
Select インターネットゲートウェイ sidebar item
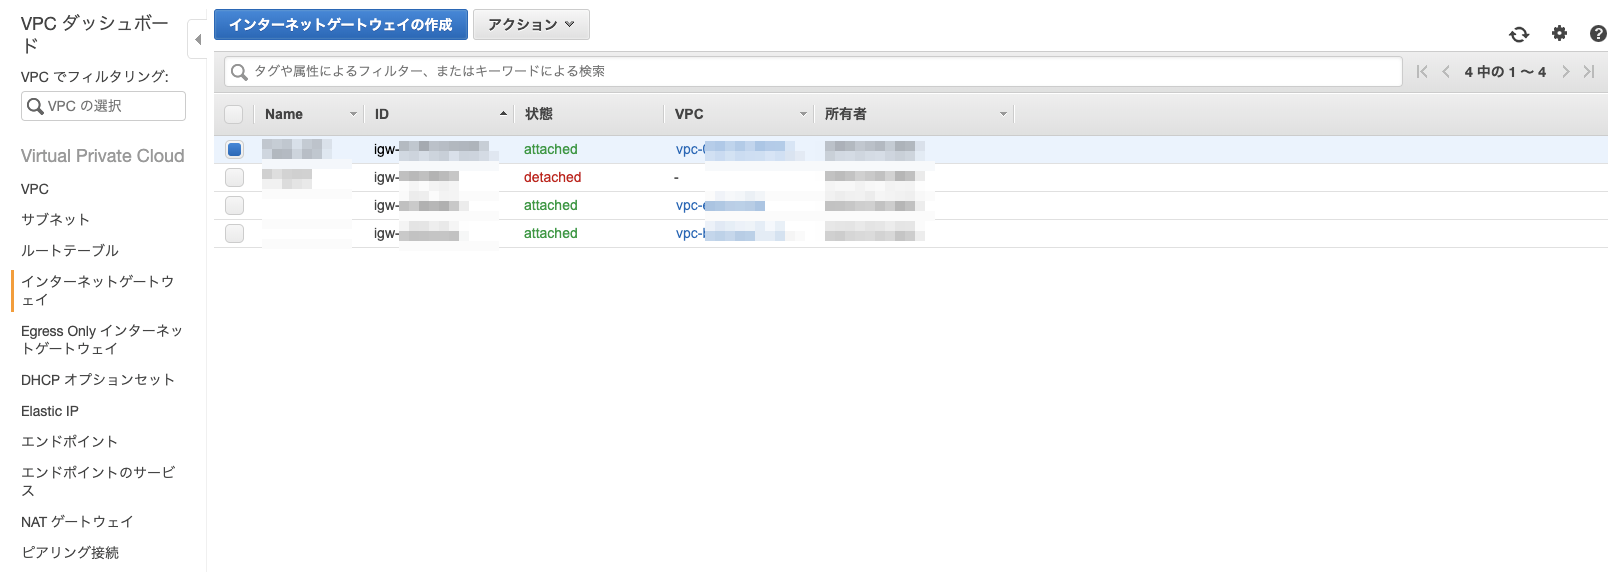point(98,291)
